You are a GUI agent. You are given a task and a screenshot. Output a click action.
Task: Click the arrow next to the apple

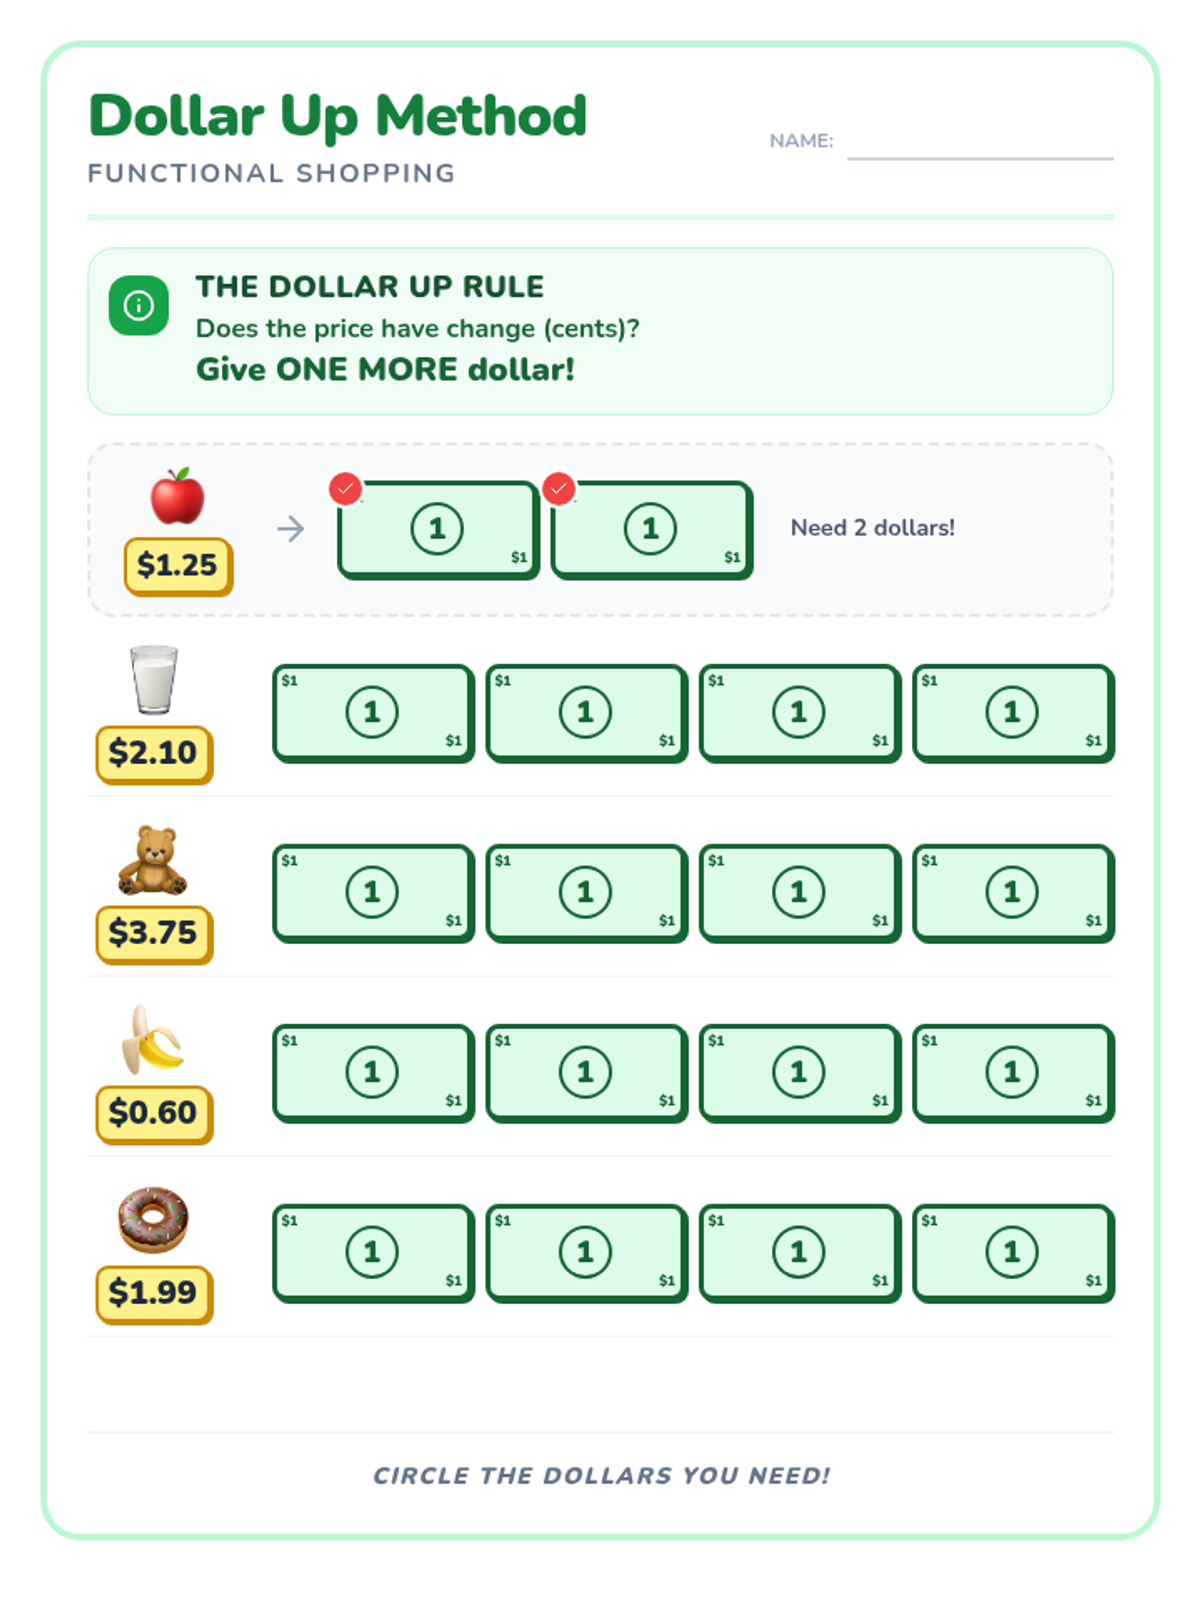pos(290,528)
